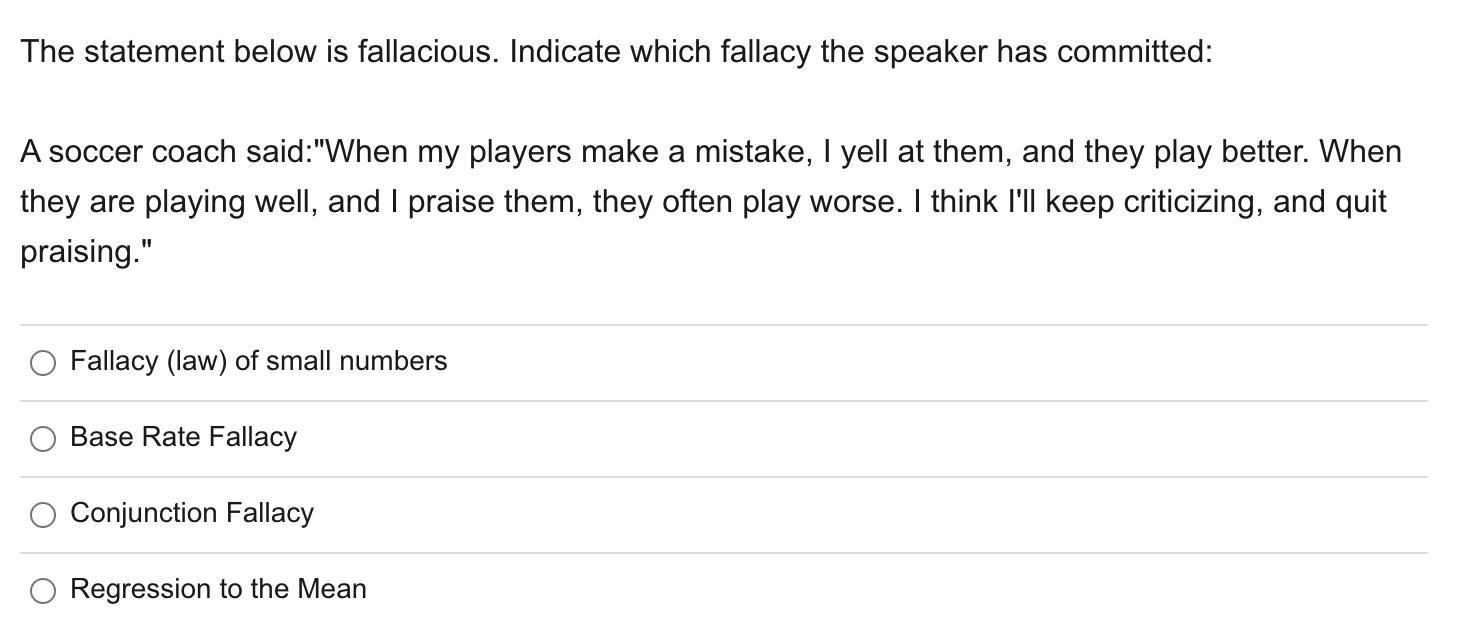This screenshot has width=1458, height=644.
Task: Click the "Conjunction Fallacy" option label
Action: coord(192,513)
